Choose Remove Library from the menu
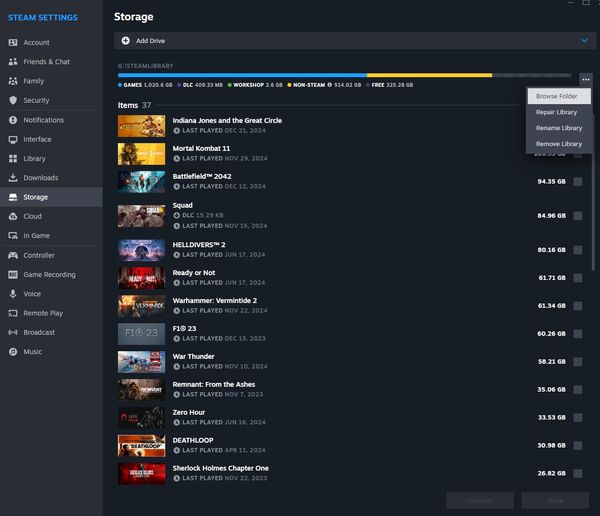This screenshot has height=516, width=600. point(559,144)
